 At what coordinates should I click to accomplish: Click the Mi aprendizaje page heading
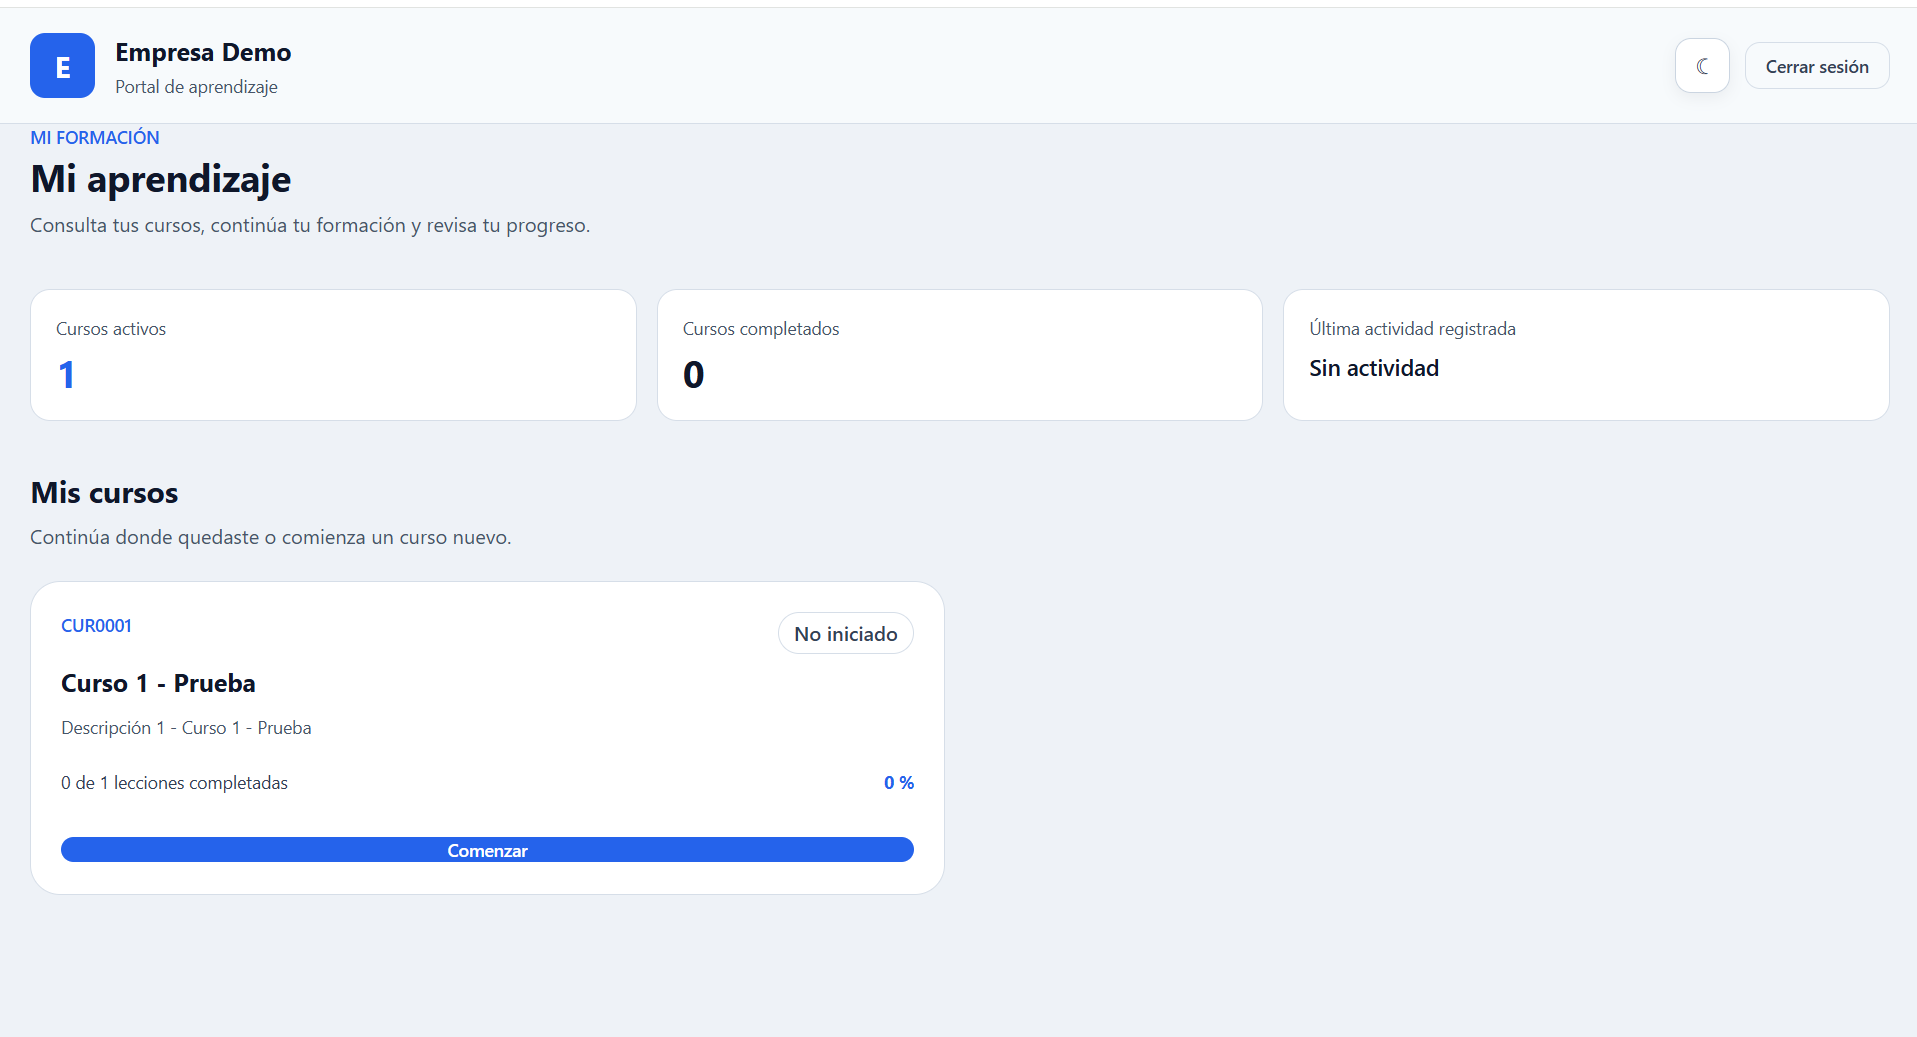point(161,179)
